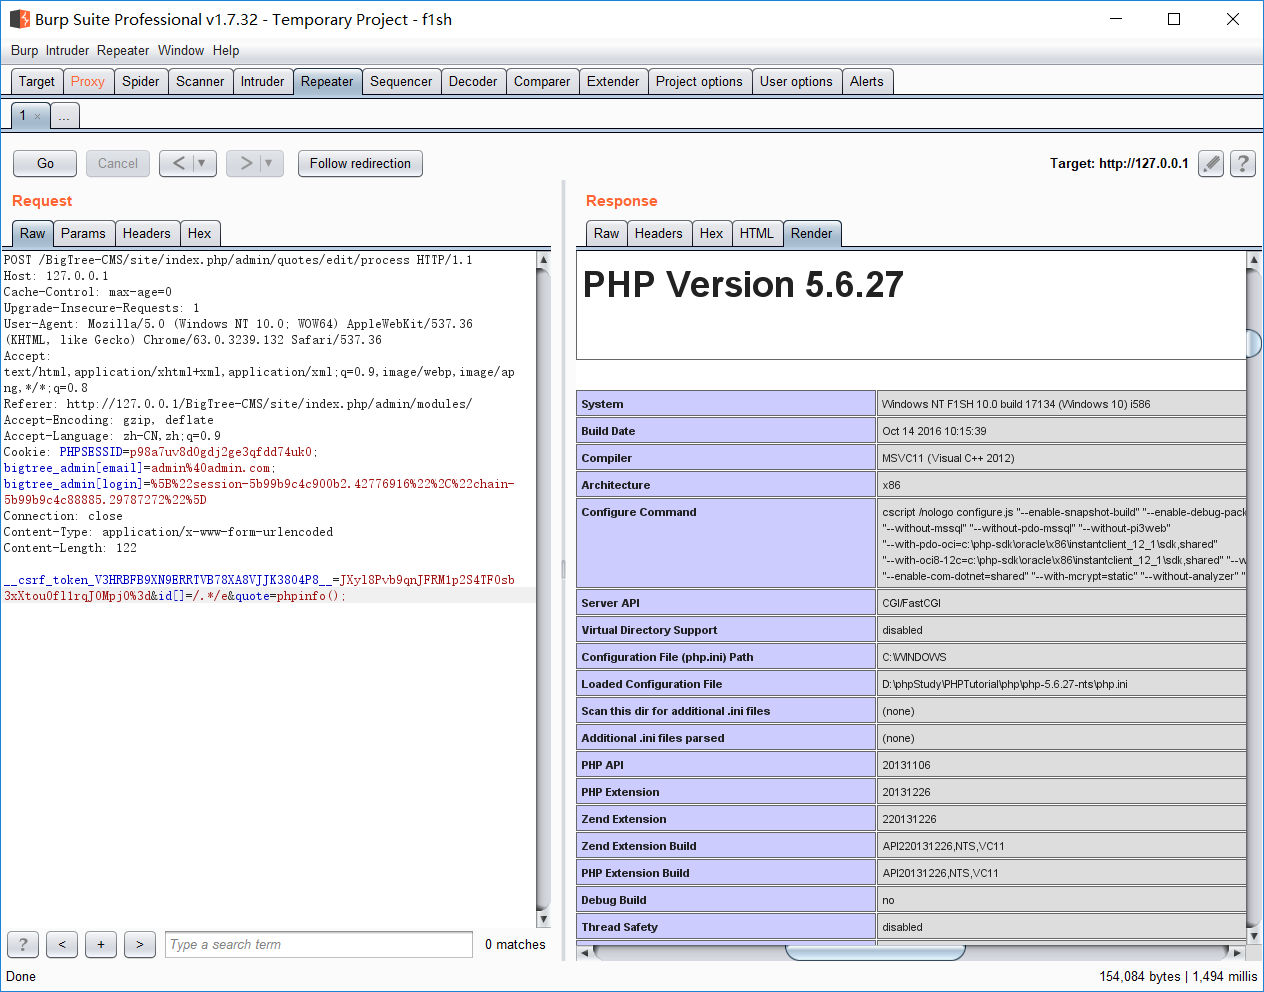Select the Response Raw tab
Screen dimensions: 1264x992
click(x=607, y=234)
